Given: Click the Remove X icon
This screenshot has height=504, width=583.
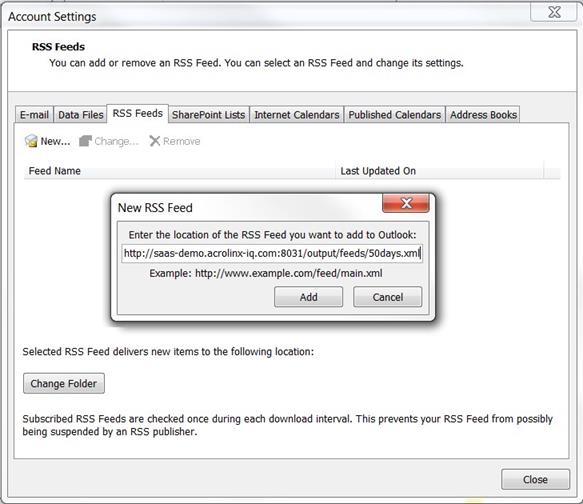Looking at the screenshot, I should tap(154, 141).
